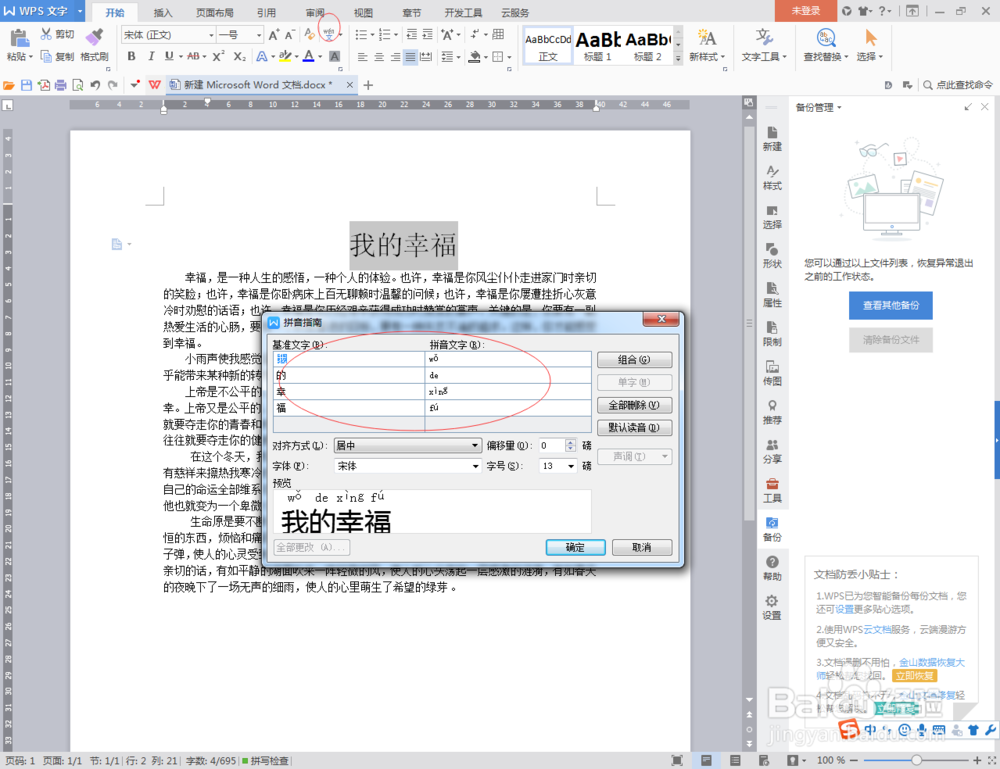Image resolution: width=1000 pixels, height=769 pixels.
Task: Click the Paste icon in ribbon
Action: coord(20,39)
